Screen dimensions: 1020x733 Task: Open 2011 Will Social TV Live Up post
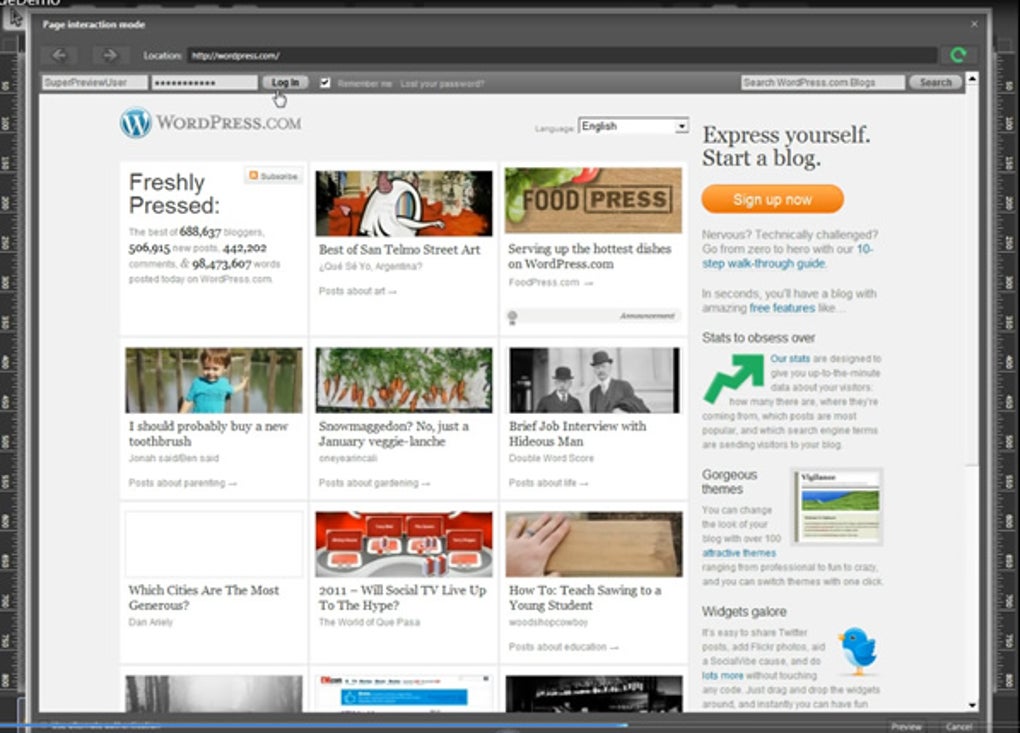403,598
